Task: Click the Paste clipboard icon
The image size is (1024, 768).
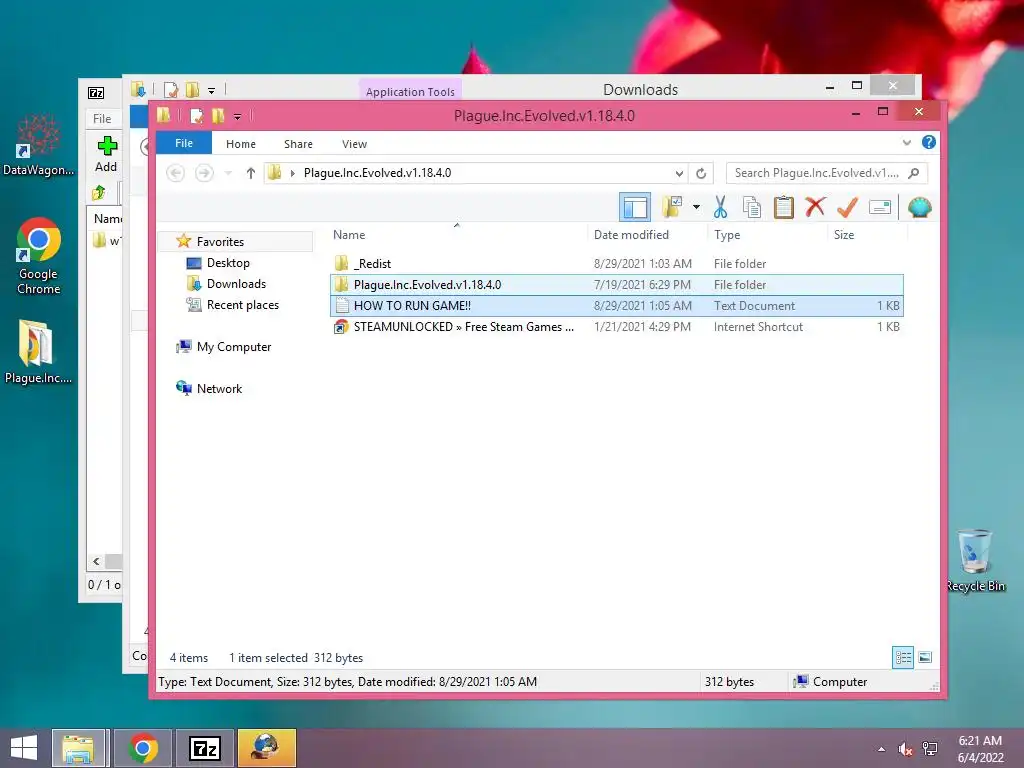Action: pos(783,208)
